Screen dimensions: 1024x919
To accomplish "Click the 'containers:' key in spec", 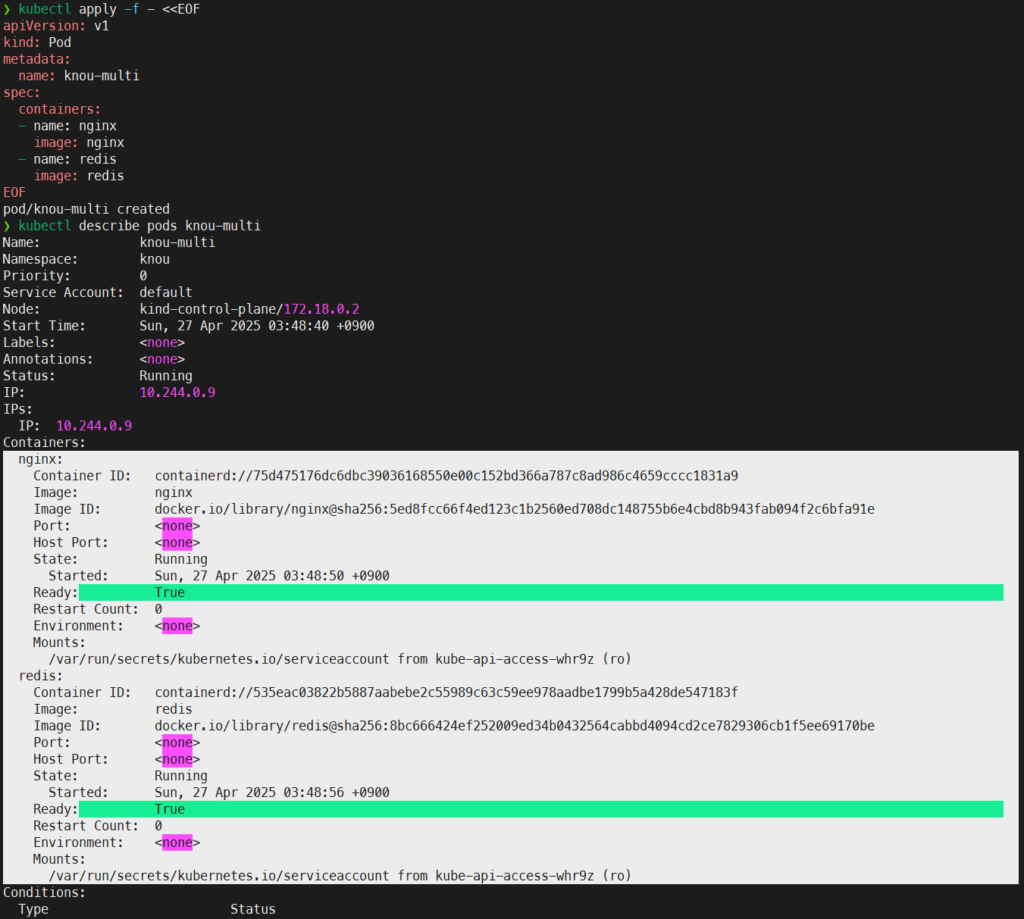I will (59, 109).
